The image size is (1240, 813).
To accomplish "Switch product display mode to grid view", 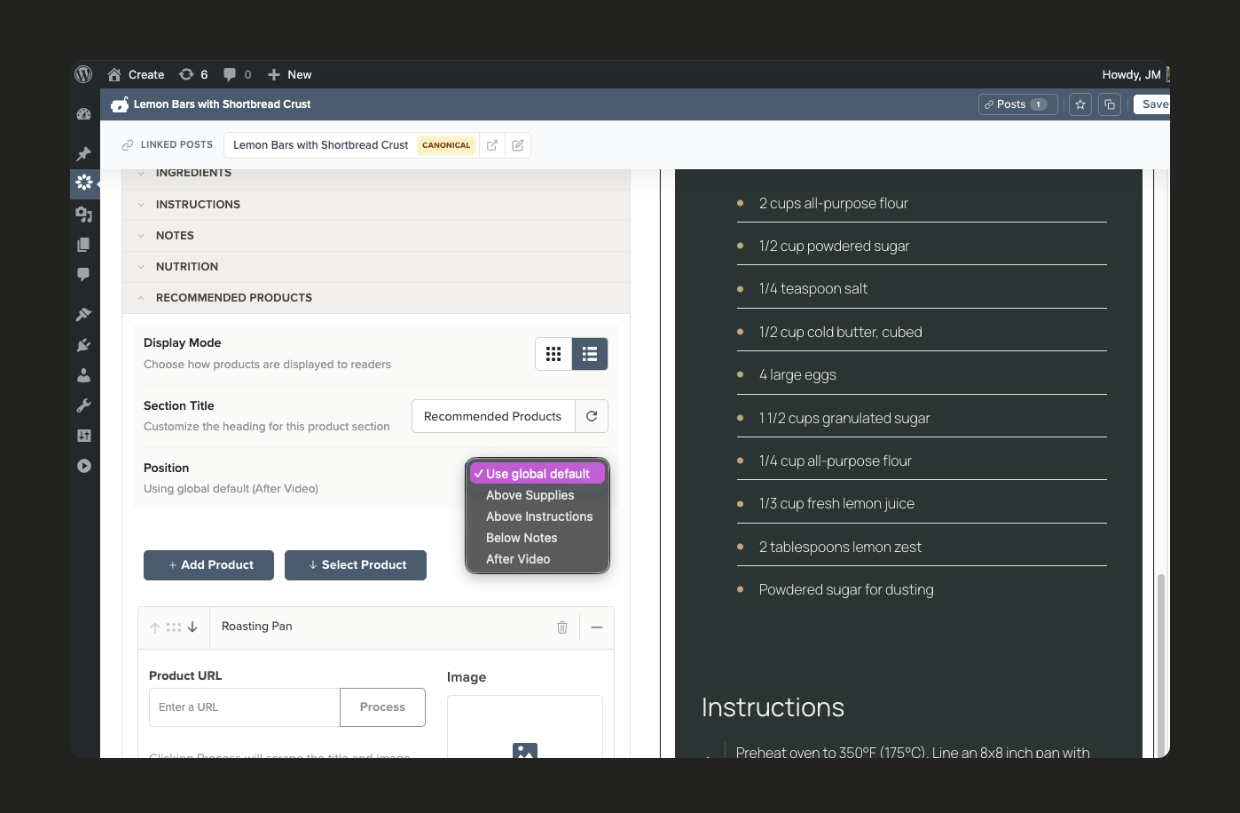I will pos(554,353).
